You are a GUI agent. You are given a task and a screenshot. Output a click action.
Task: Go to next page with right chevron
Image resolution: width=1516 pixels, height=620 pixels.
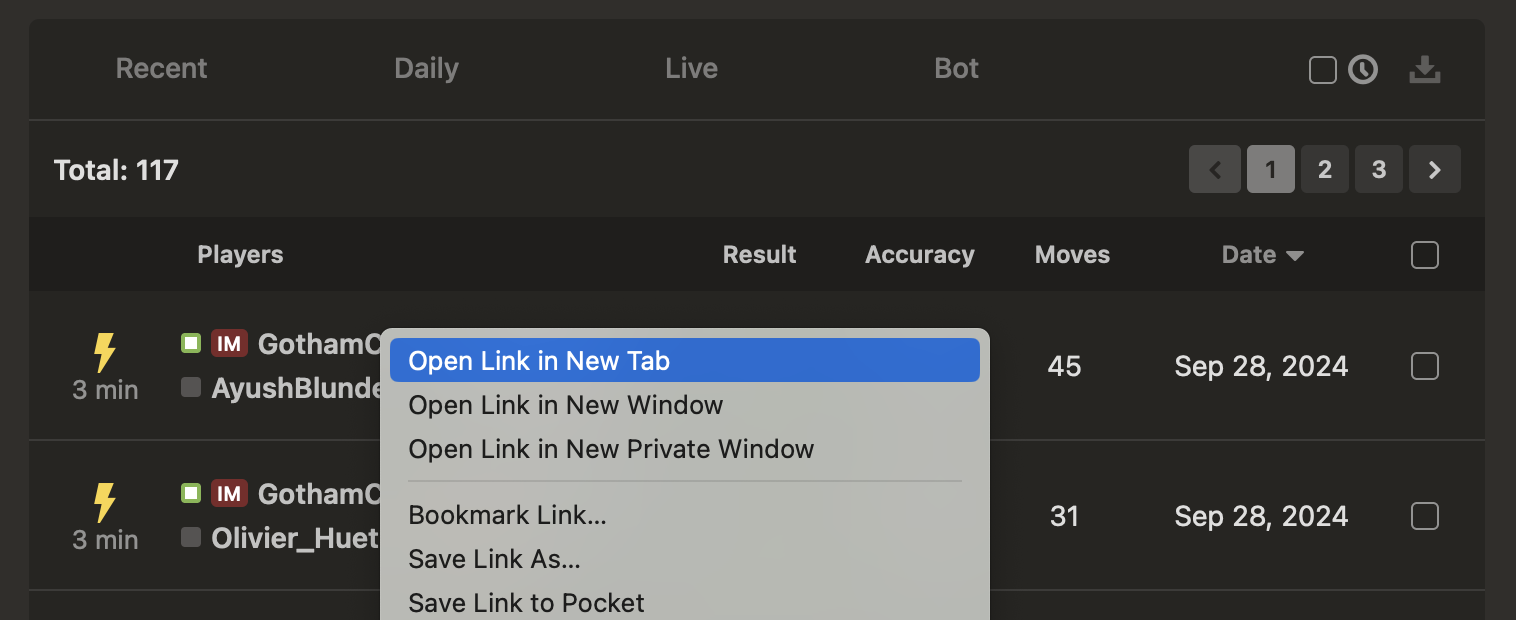[1434, 170]
